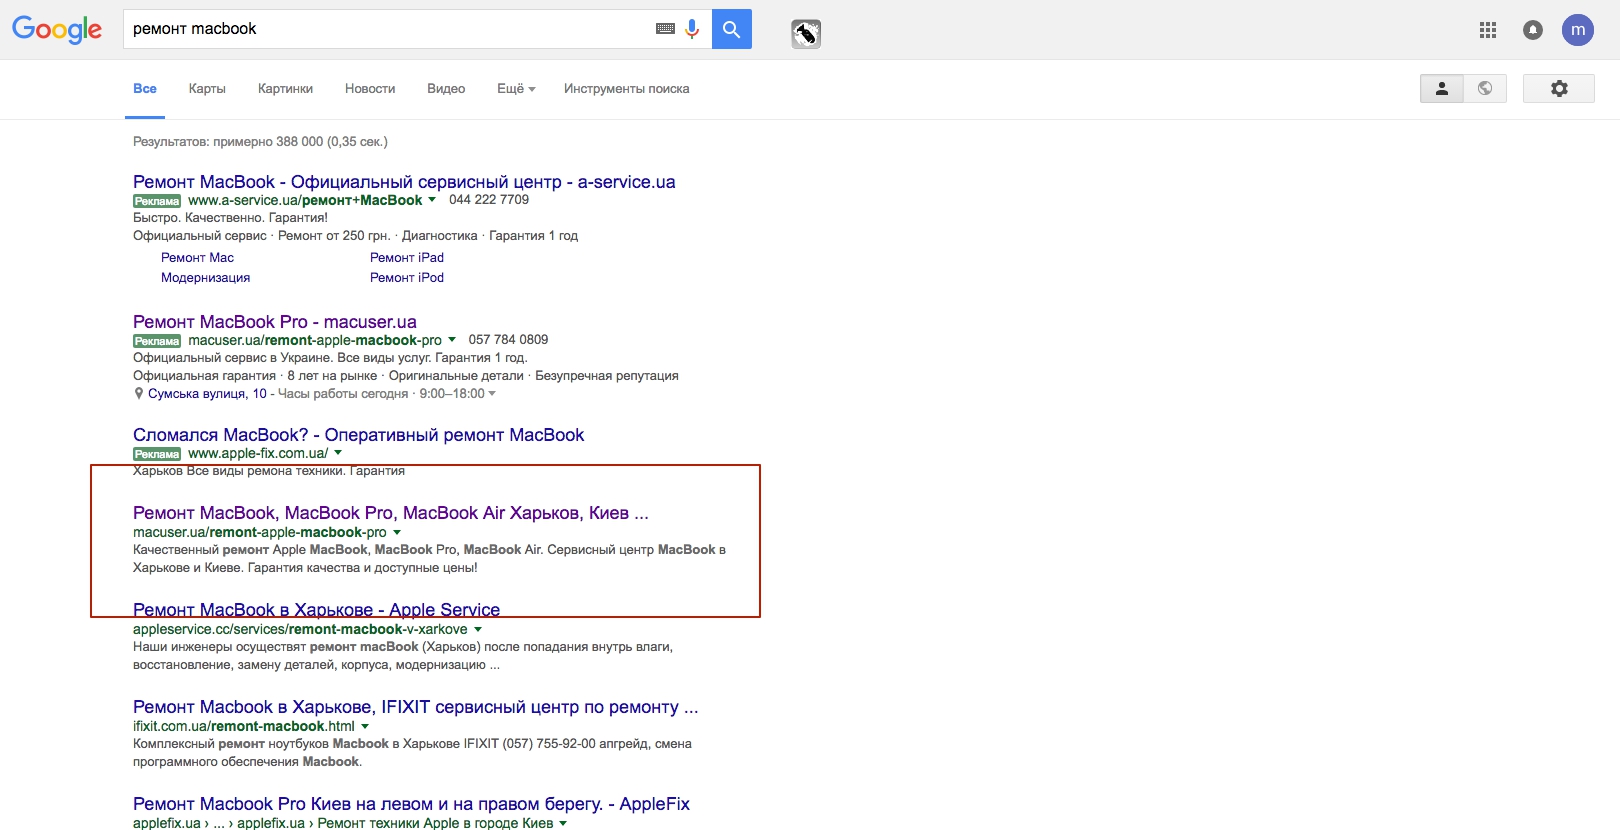
Task: Start voice search with the microphone
Action: tap(692, 29)
